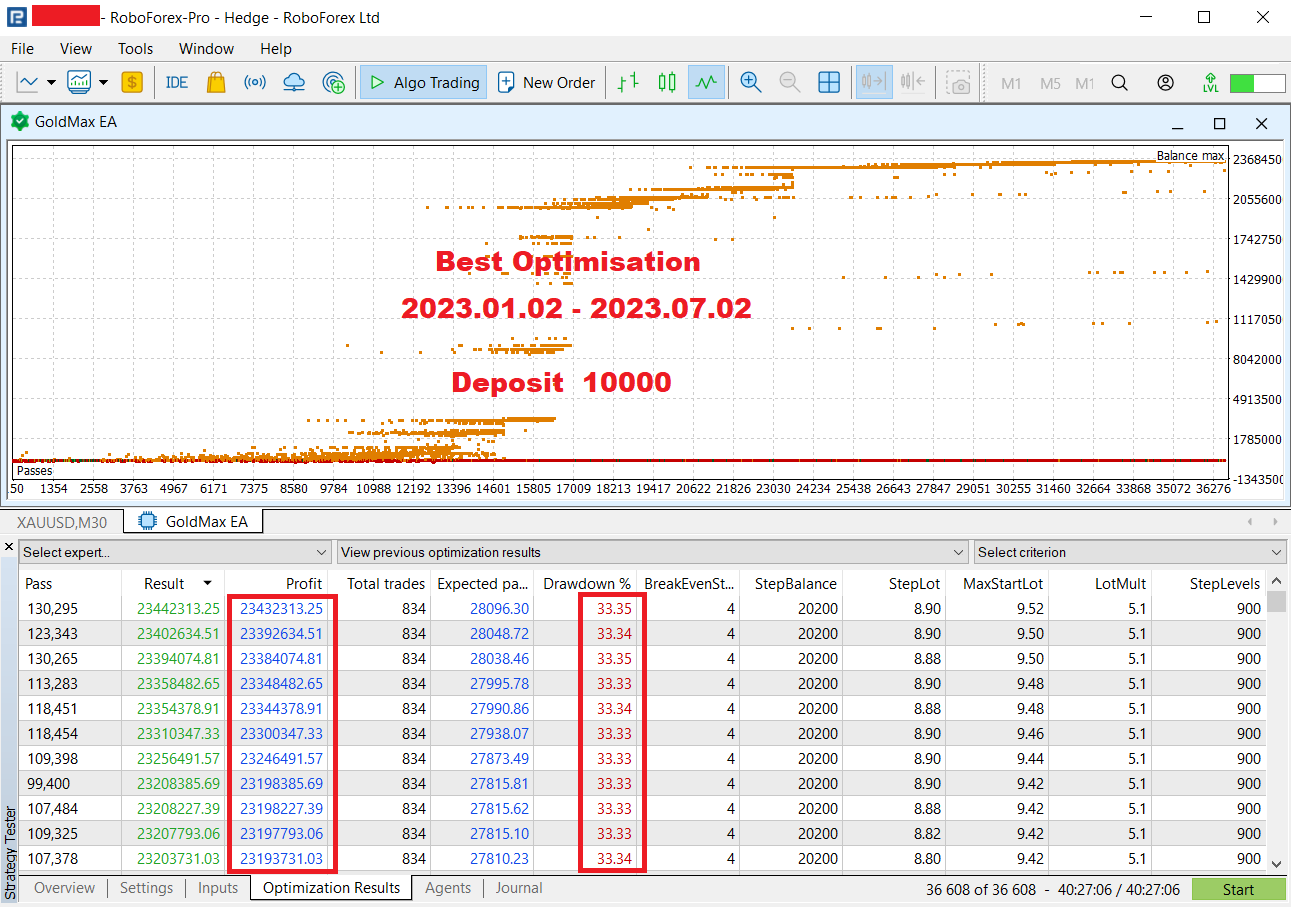Switch to candlestick chart view
Screen dimensions: 1291x907
[x=667, y=82]
